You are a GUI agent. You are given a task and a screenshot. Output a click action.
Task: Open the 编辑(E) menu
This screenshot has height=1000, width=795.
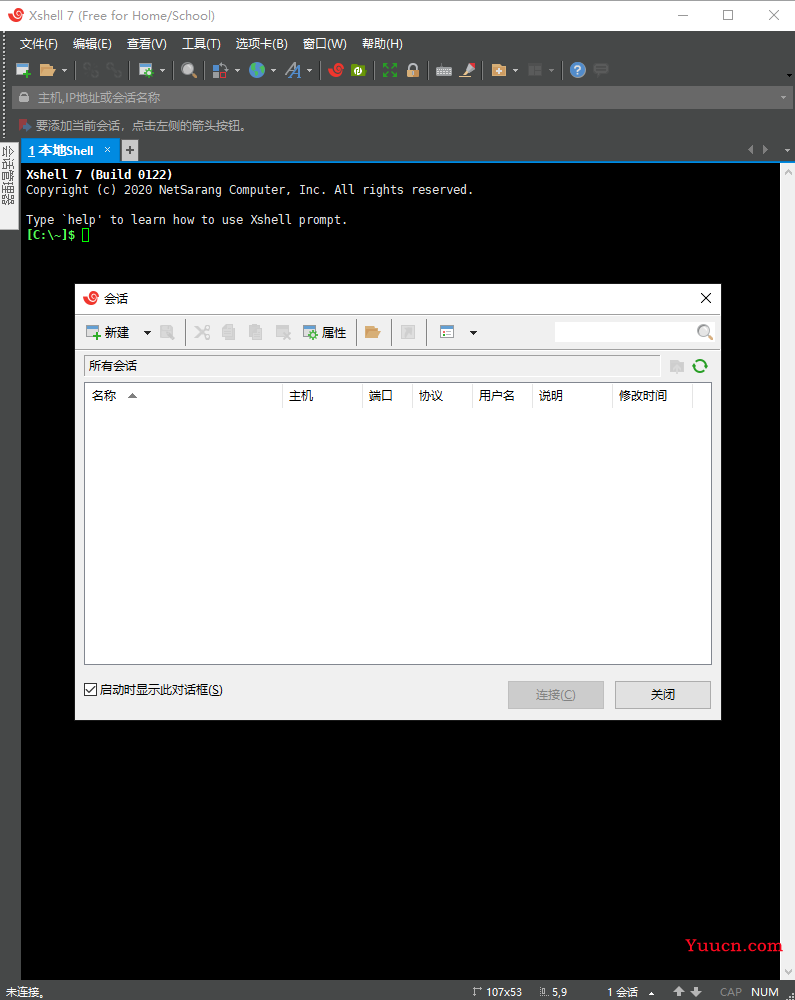92,44
